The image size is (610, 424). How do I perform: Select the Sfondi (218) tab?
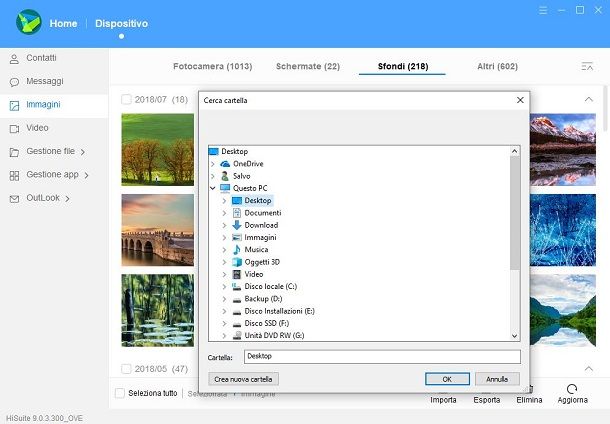[403, 66]
